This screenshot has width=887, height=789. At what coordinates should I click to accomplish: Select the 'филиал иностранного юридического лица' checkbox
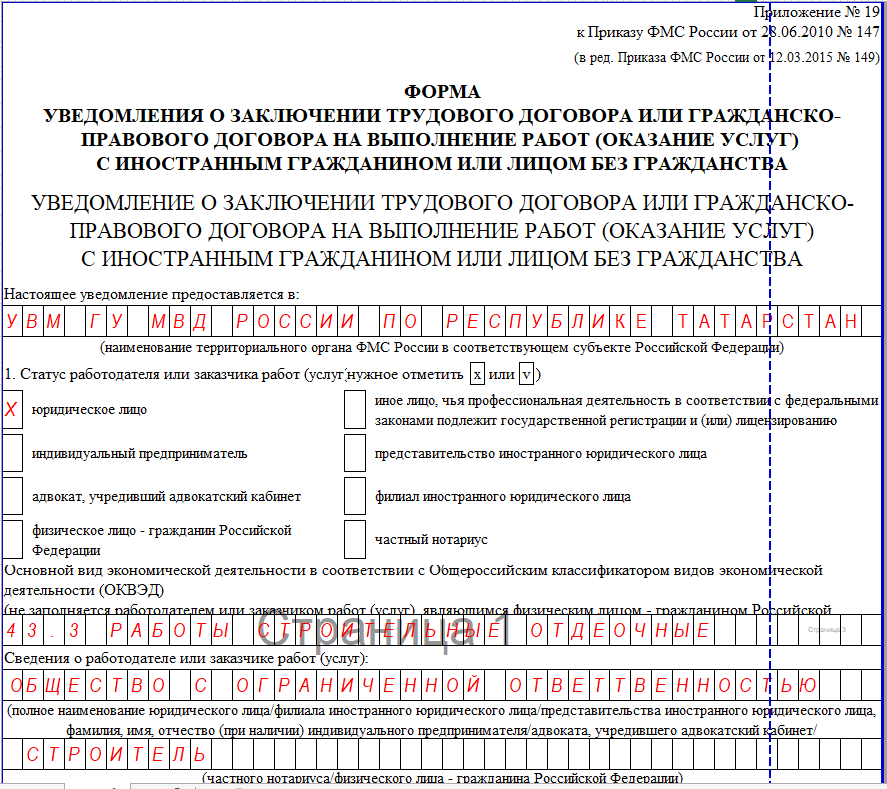[x=355, y=496]
